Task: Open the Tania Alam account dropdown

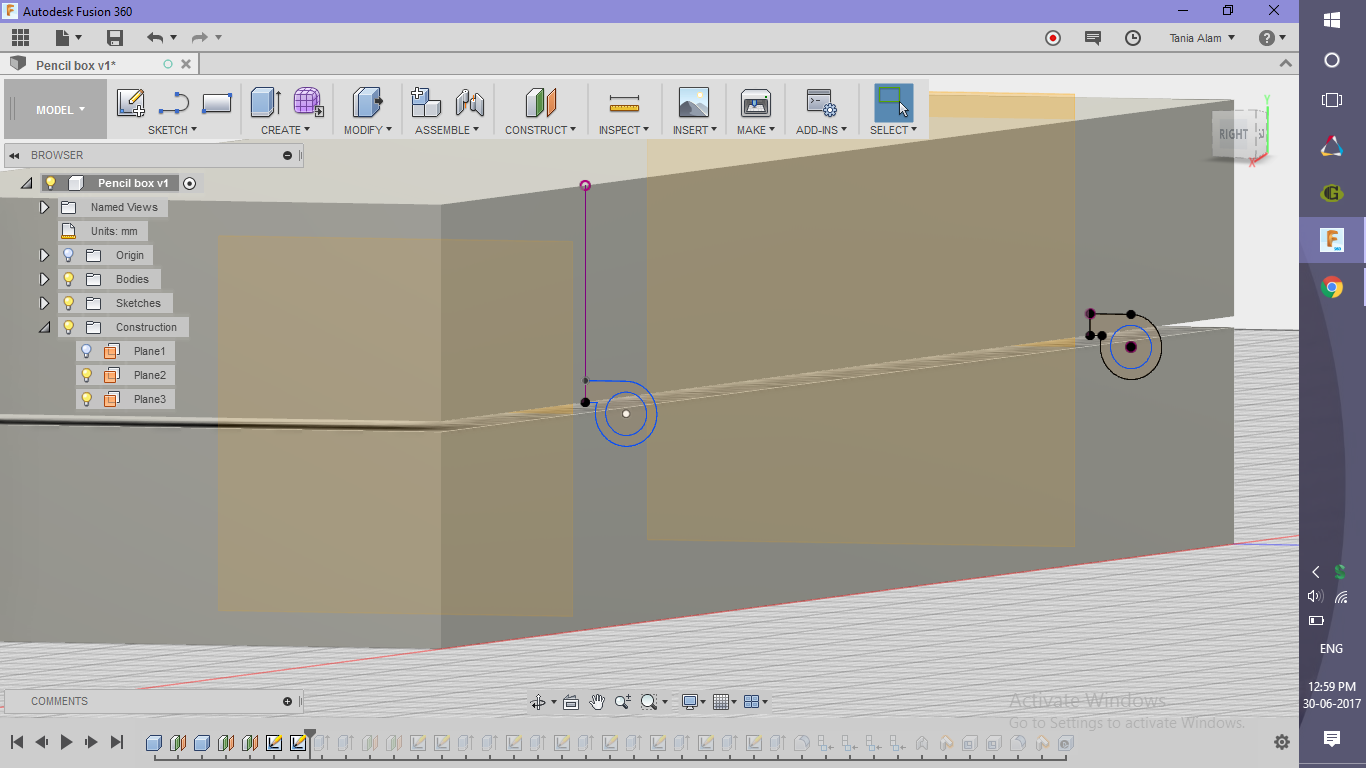Action: point(1202,38)
